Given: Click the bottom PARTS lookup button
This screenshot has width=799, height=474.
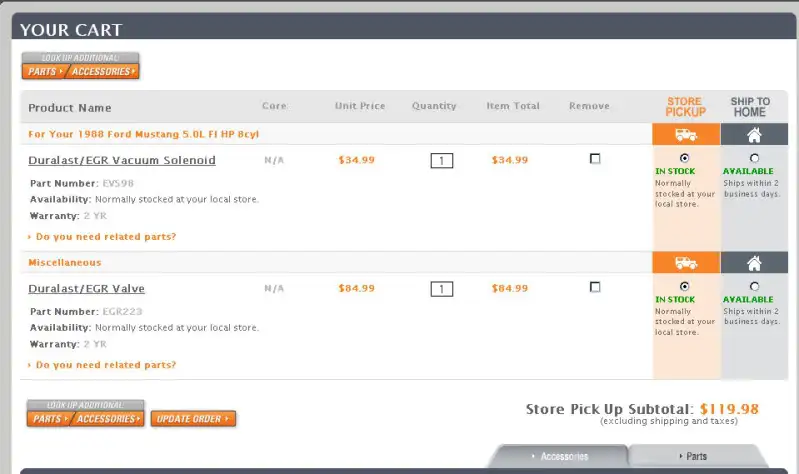Looking at the screenshot, I should coord(48,419).
